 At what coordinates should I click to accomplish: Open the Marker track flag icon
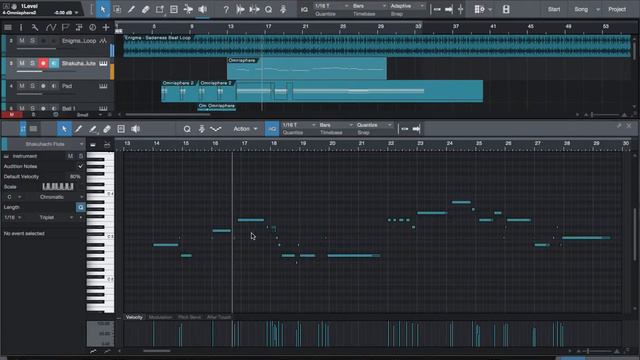pos(65,28)
